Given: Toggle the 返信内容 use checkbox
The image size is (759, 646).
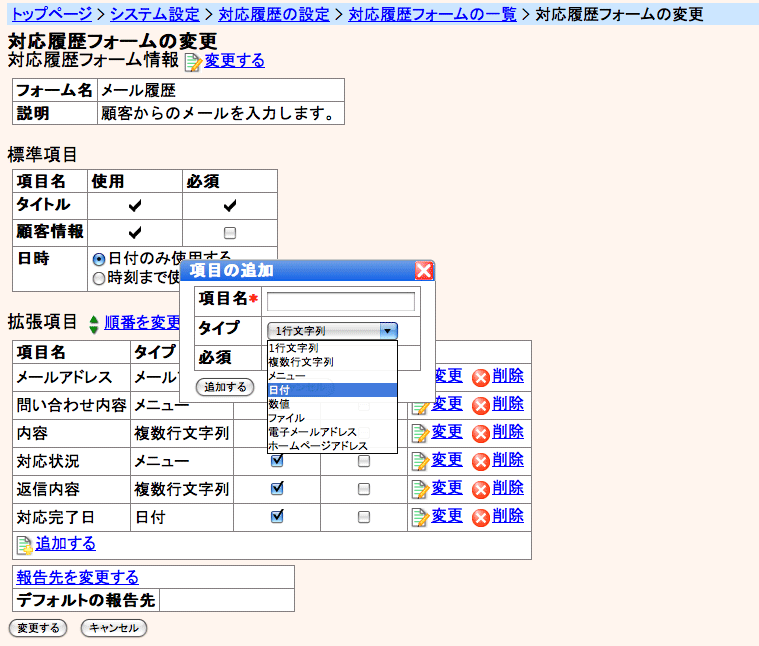Looking at the screenshot, I should [x=277, y=489].
